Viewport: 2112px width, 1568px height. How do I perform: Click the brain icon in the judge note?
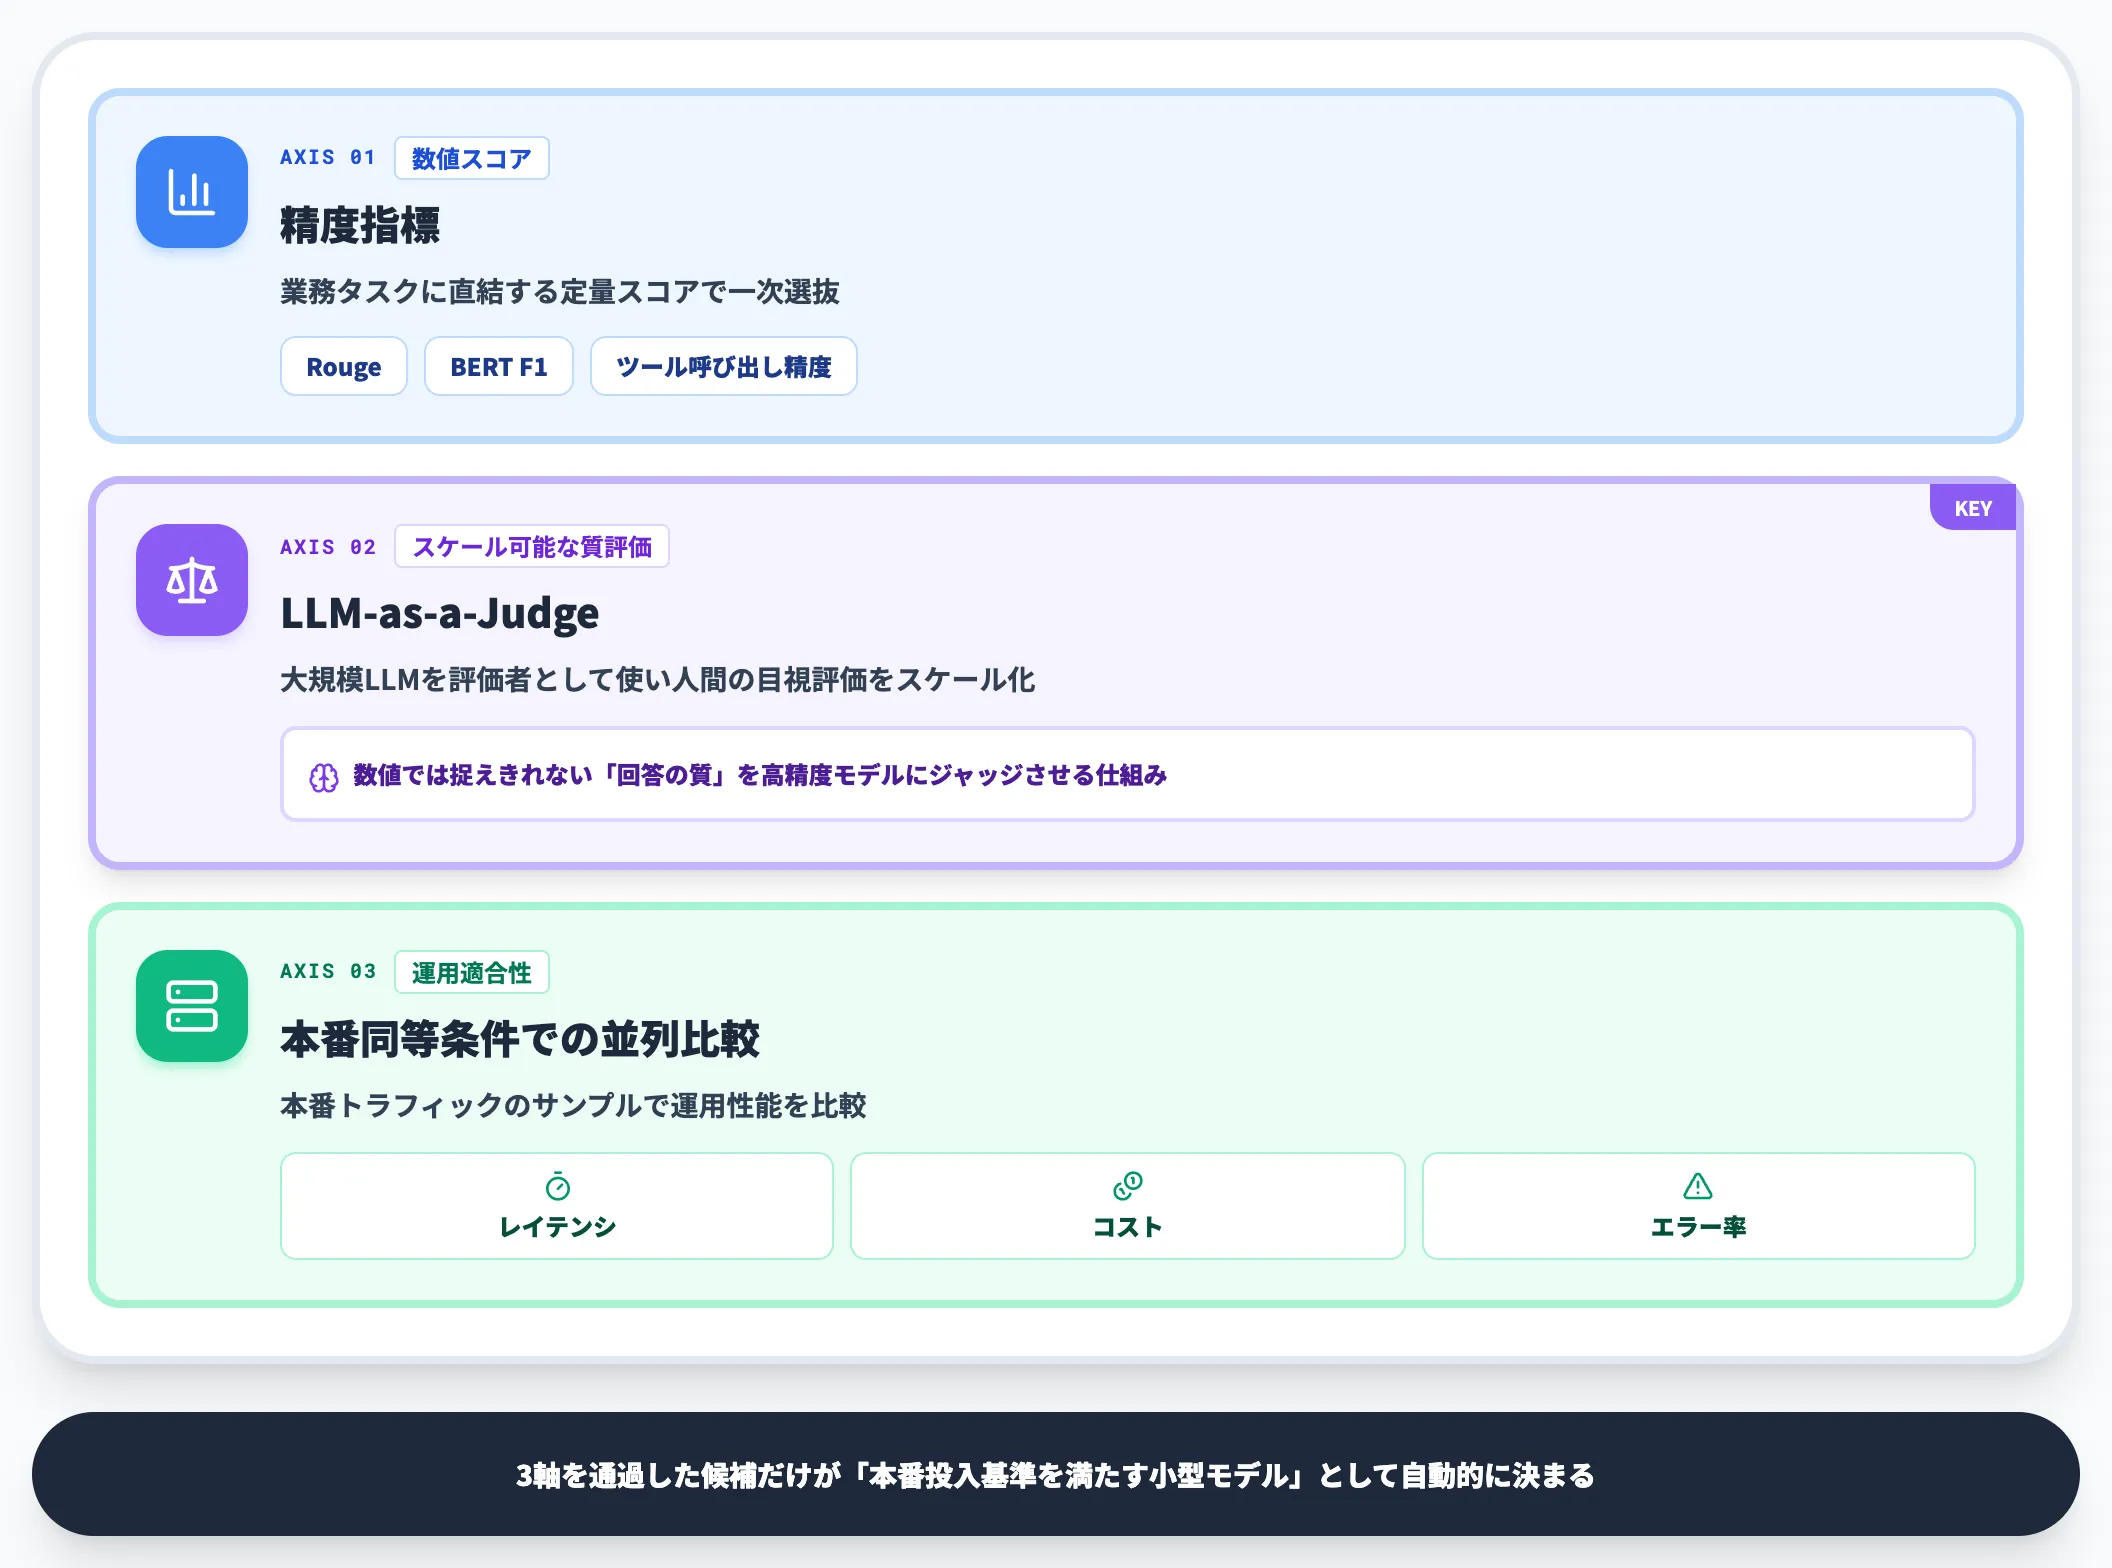pyautogui.click(x=324, y=777)
